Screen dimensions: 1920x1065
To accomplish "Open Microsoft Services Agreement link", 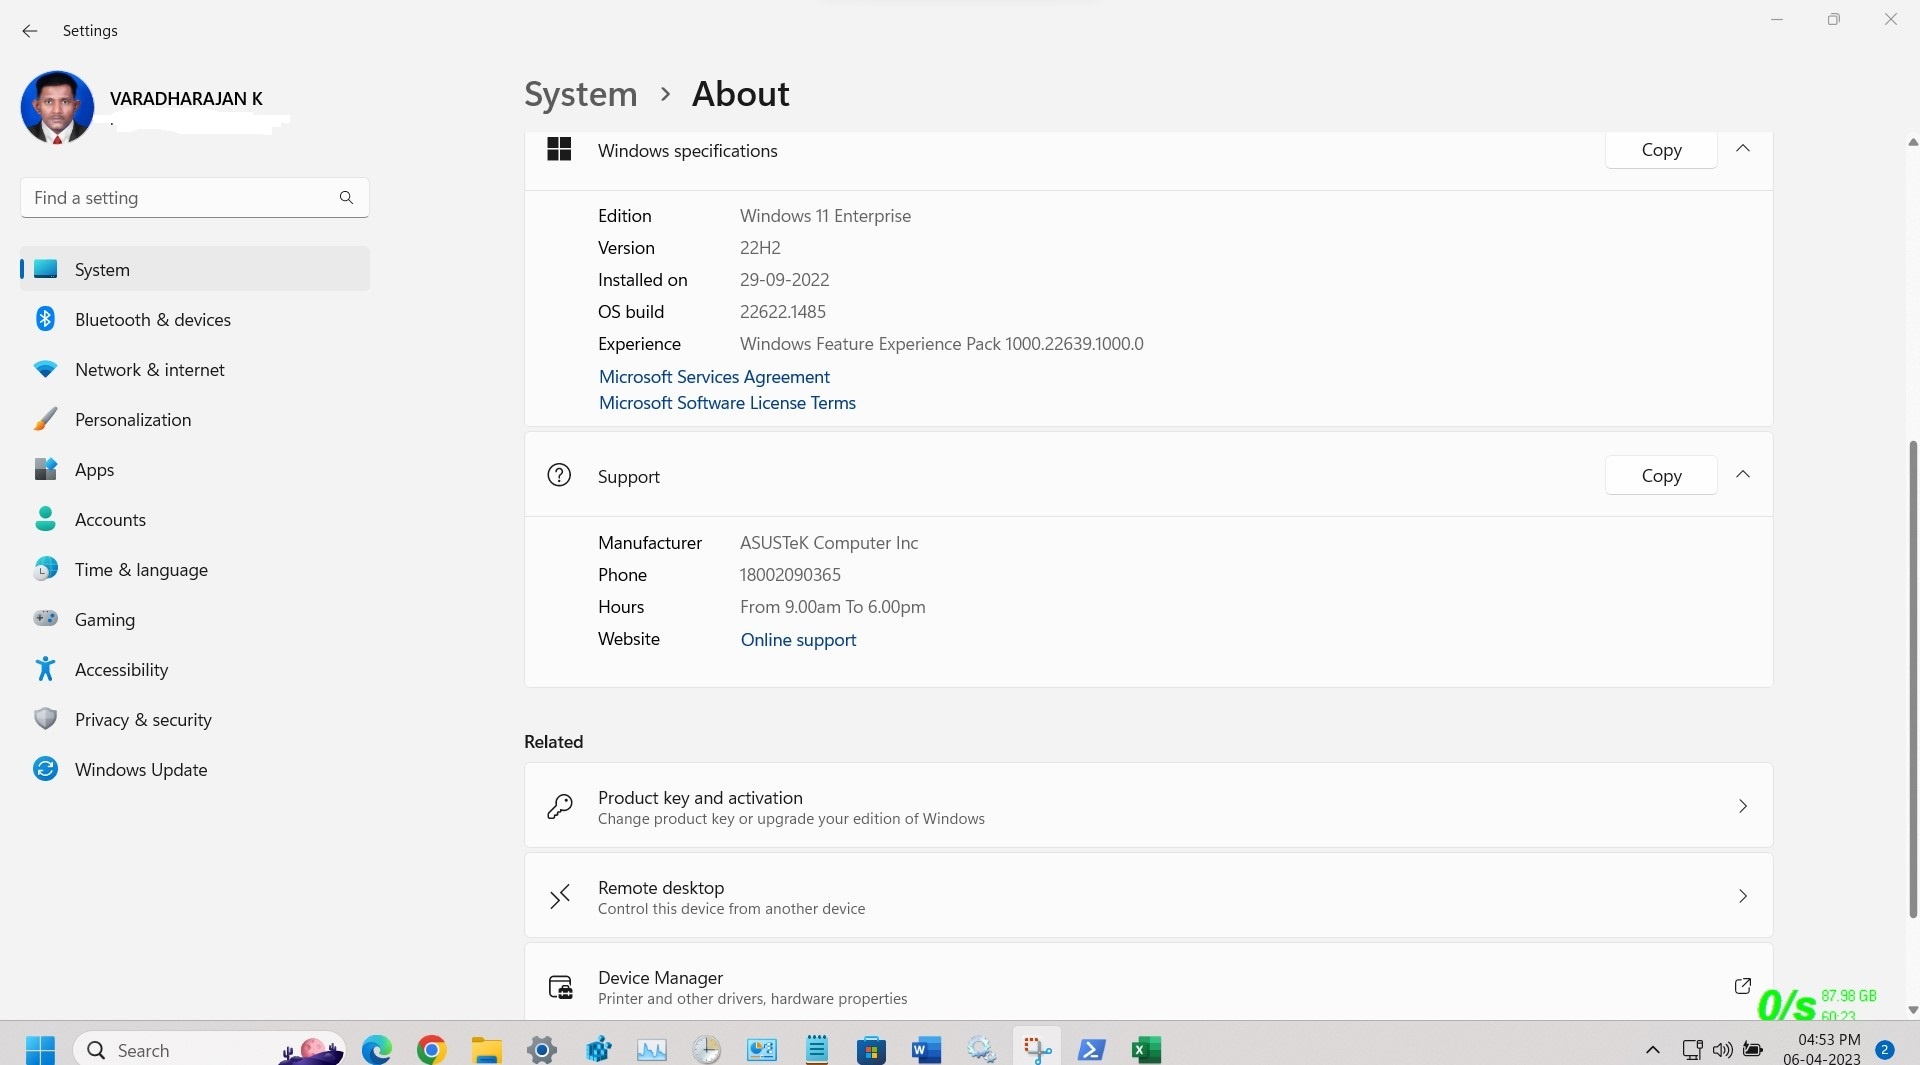I will 714,377.
